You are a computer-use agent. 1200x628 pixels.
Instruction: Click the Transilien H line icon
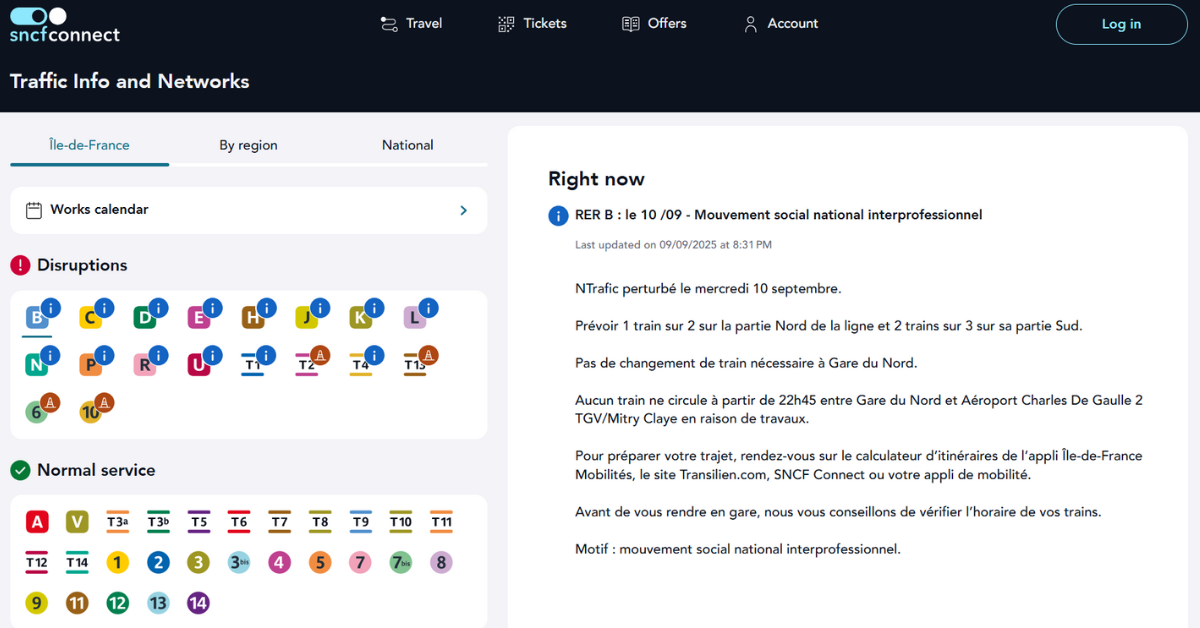click(x=253, y=319)
